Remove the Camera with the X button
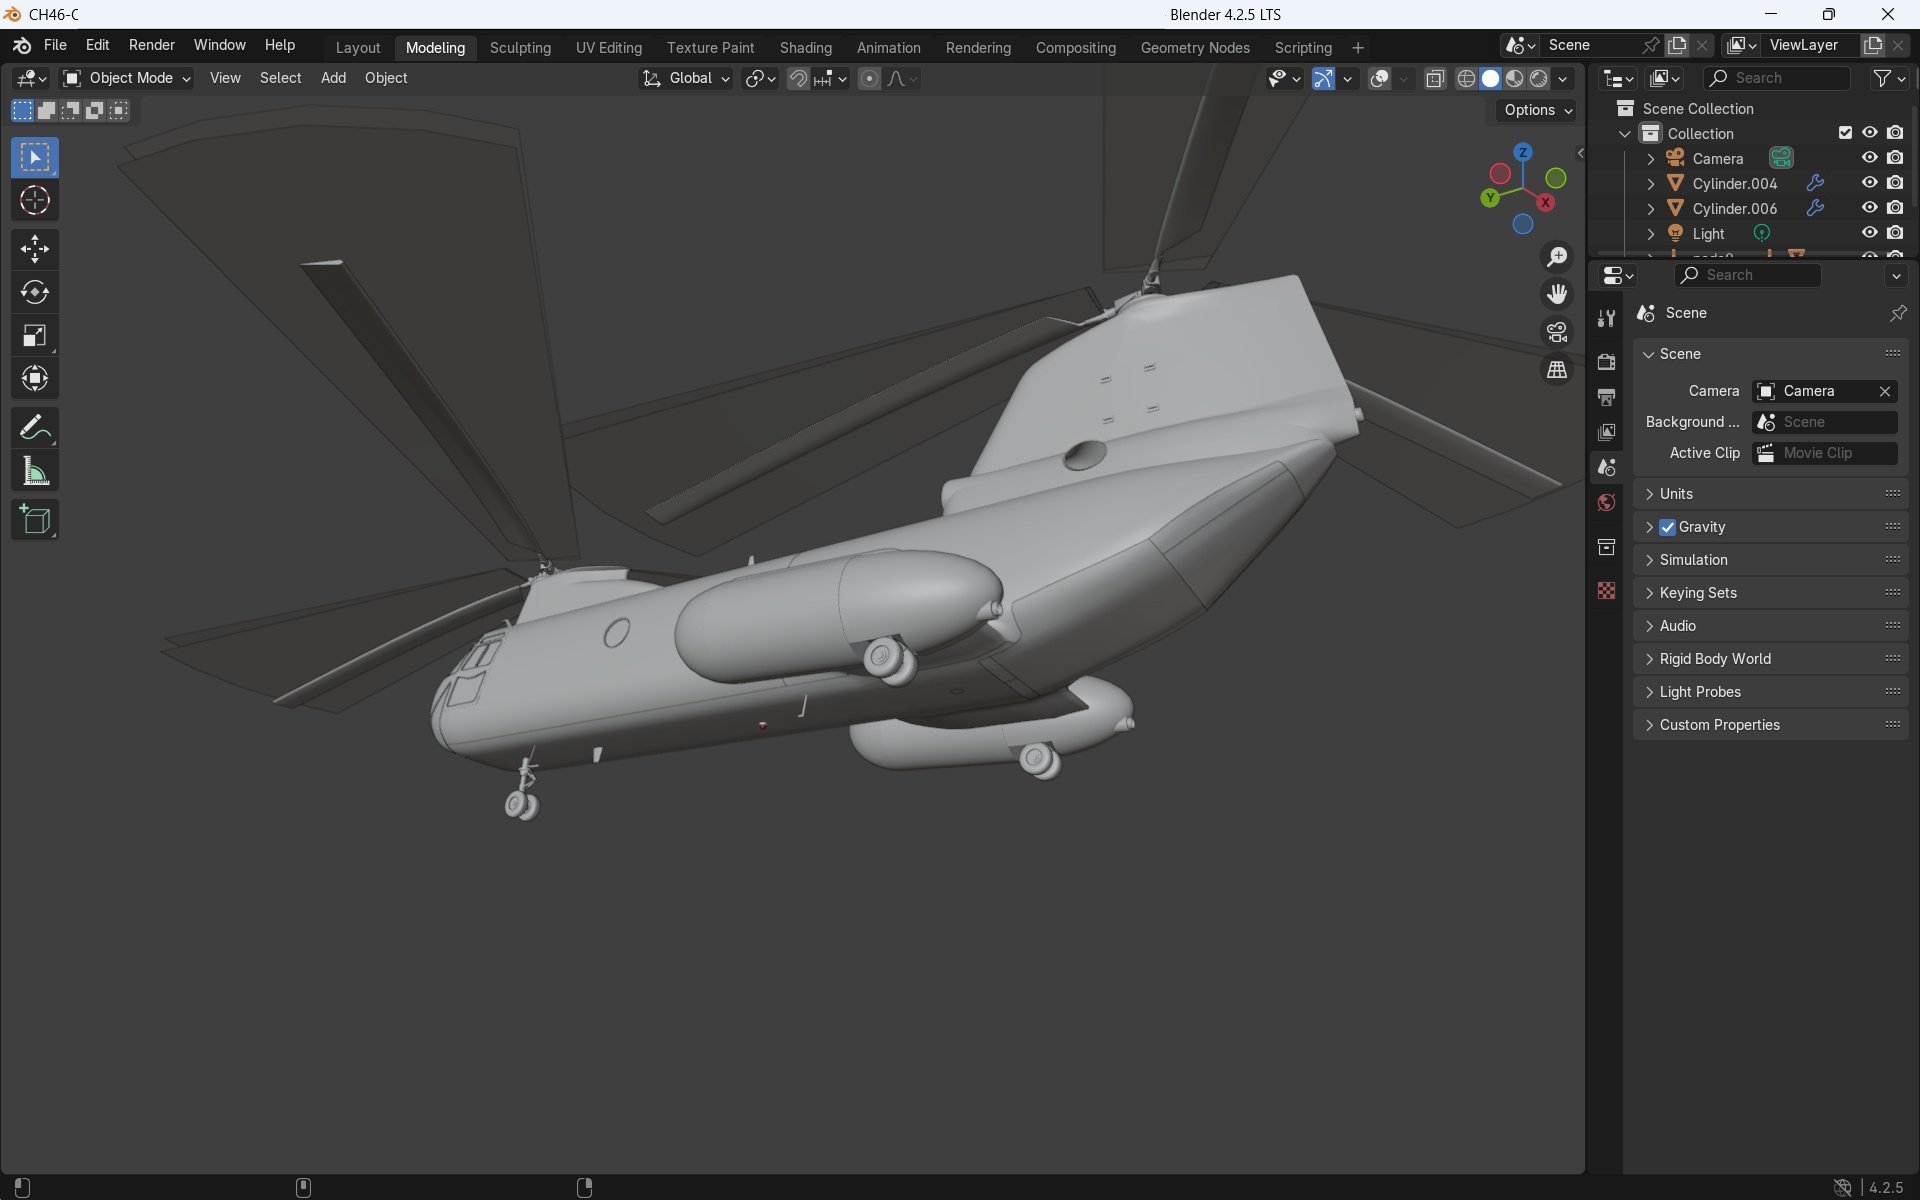The image size is (1920, 1200). click(1884, 391)
